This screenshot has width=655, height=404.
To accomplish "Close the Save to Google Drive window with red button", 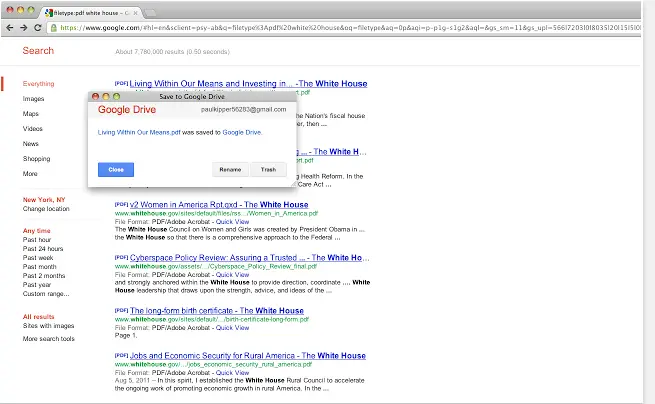I will [x=95, y=97].
